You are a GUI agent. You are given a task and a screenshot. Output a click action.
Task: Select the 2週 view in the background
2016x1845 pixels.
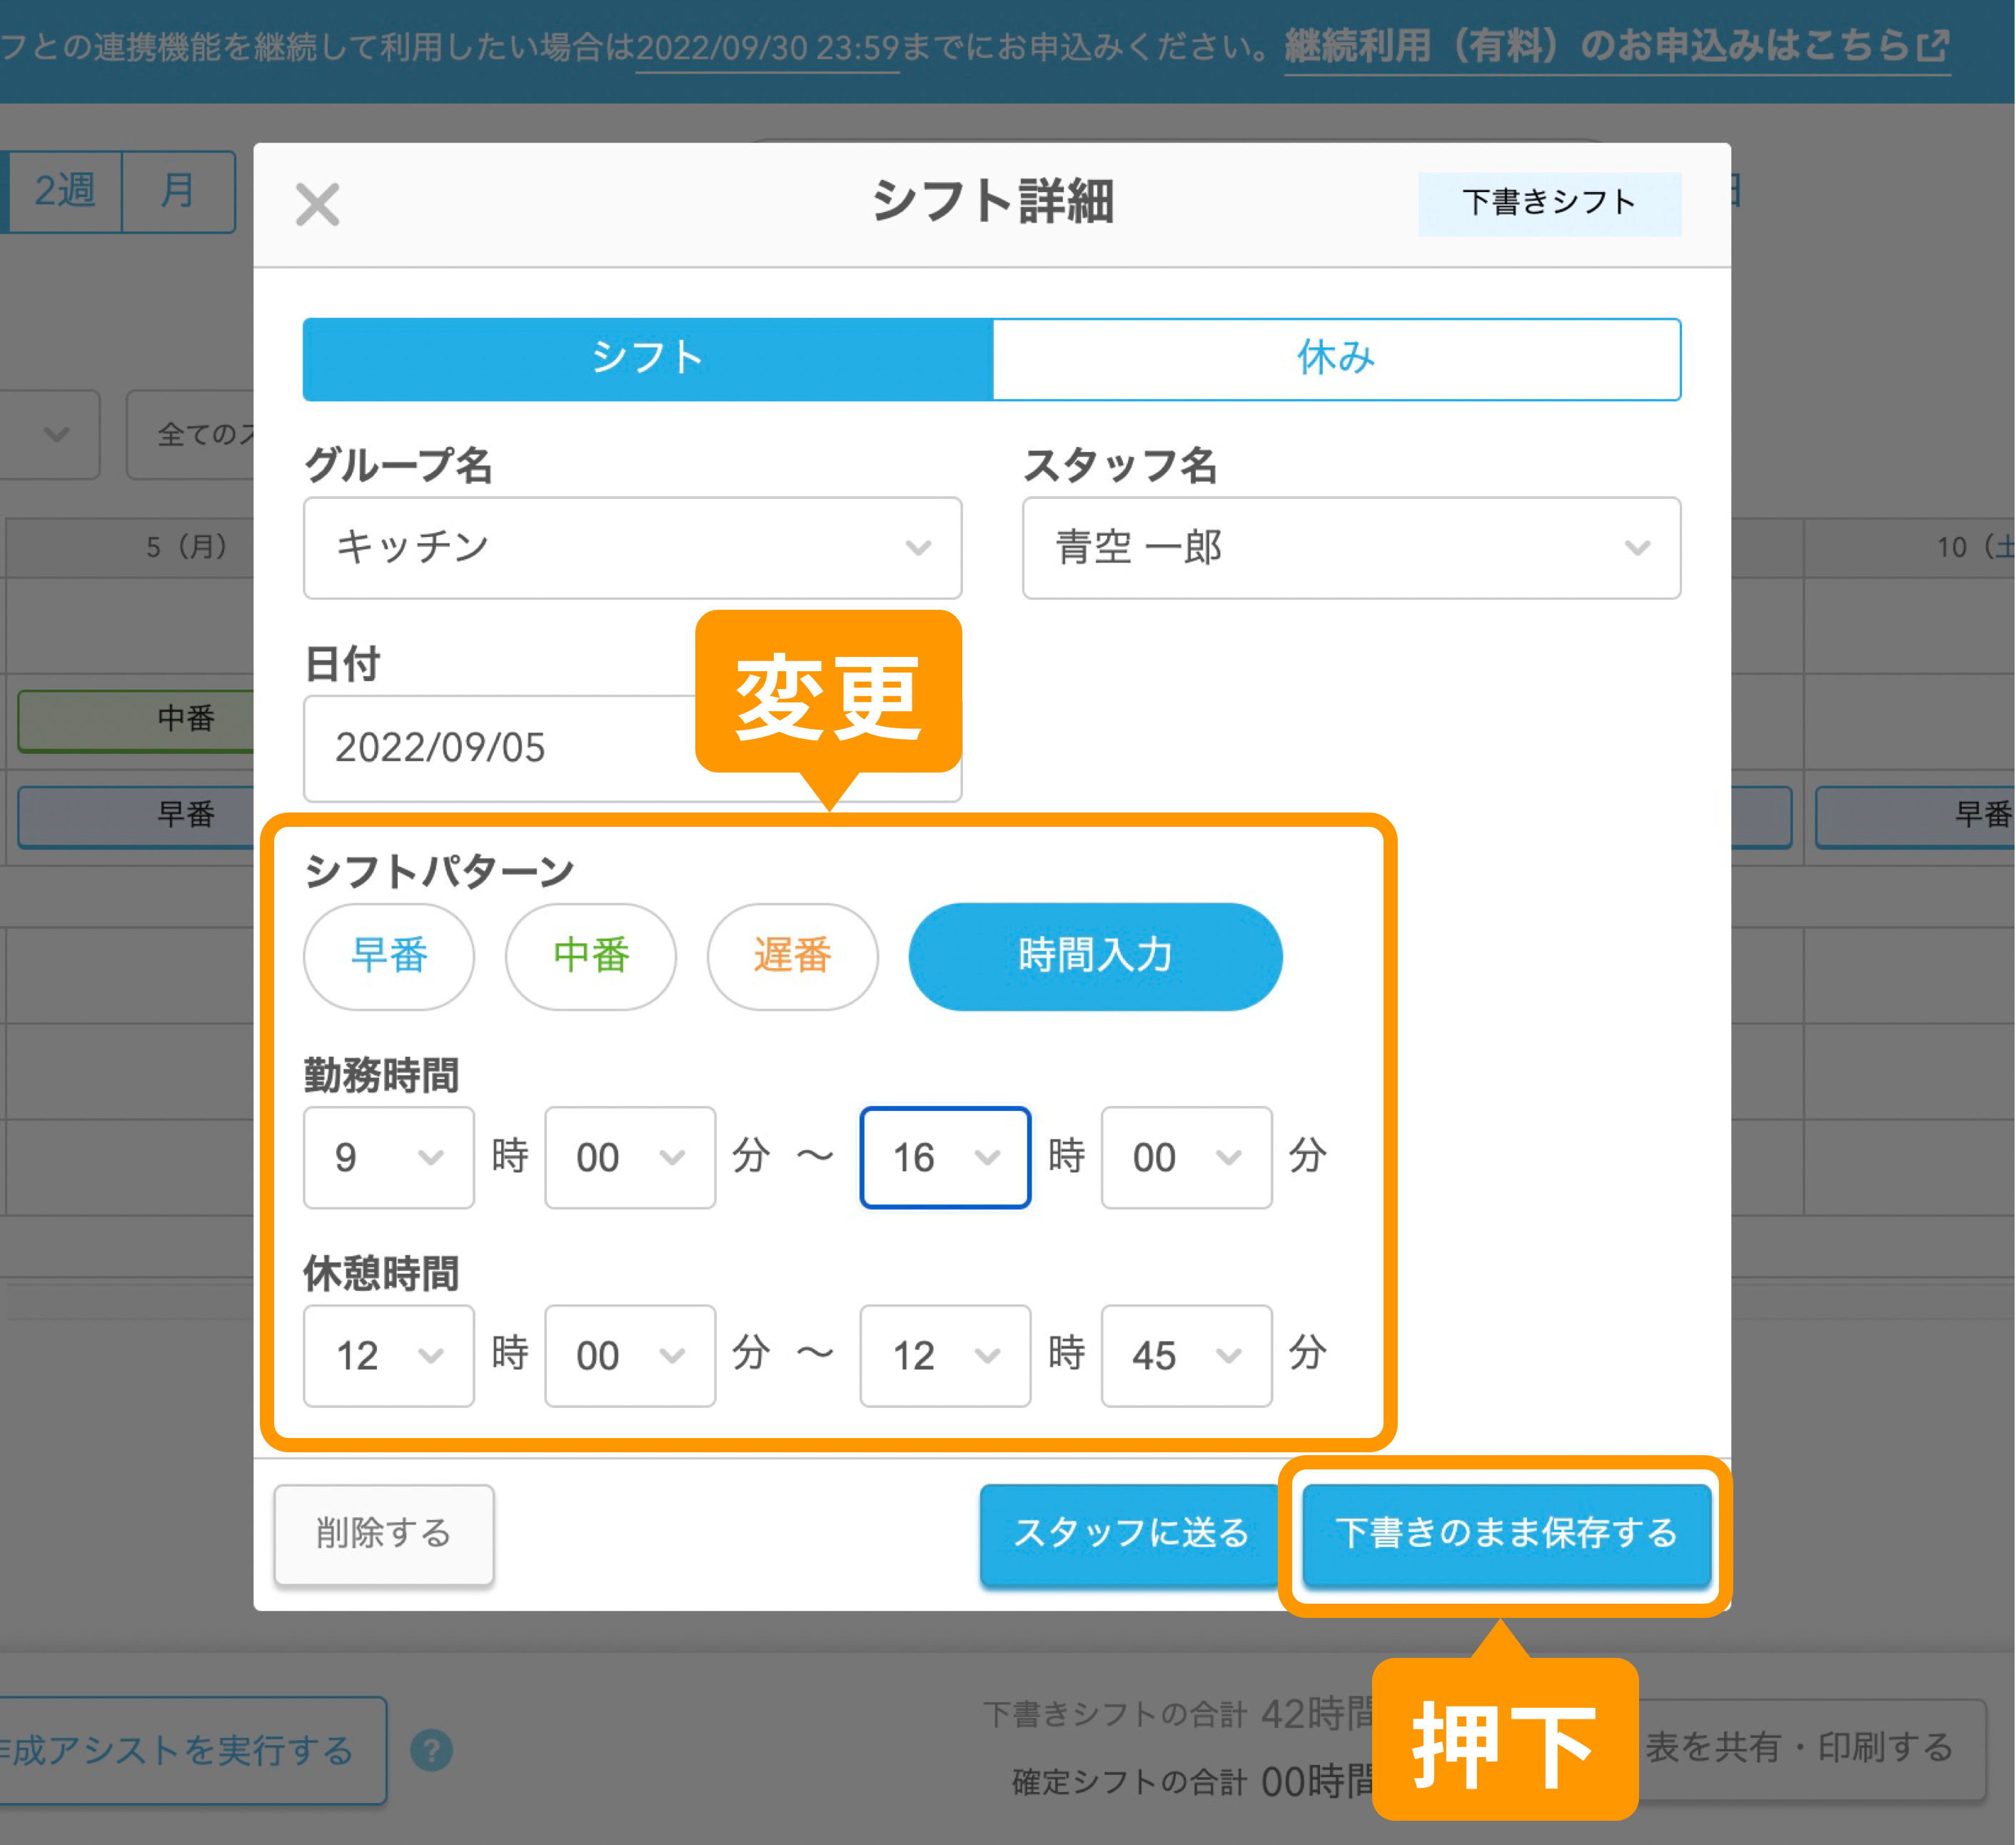pos(65,191)
